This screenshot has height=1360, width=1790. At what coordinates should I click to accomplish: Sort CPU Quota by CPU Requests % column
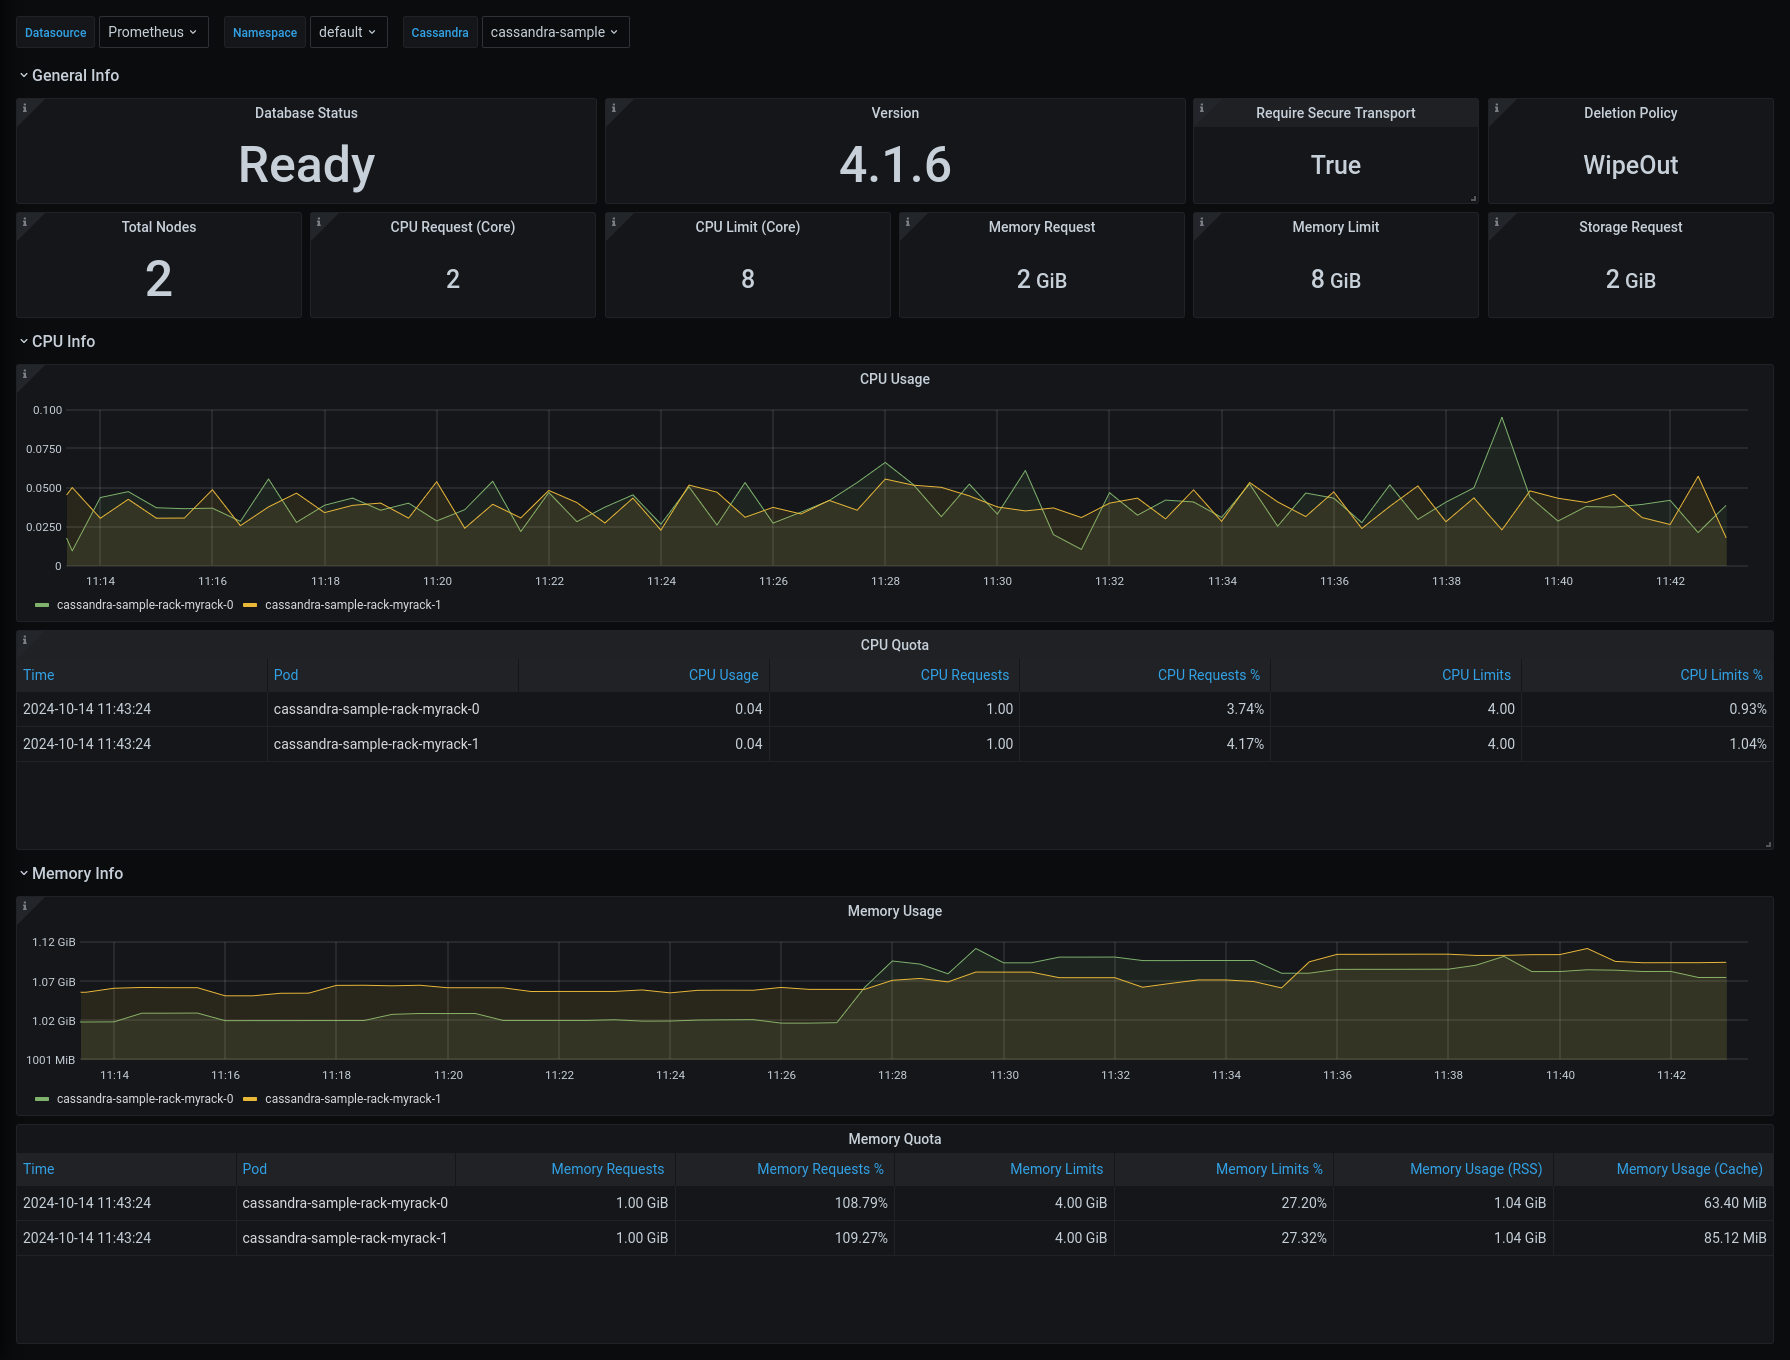[x=1209, y=674]
